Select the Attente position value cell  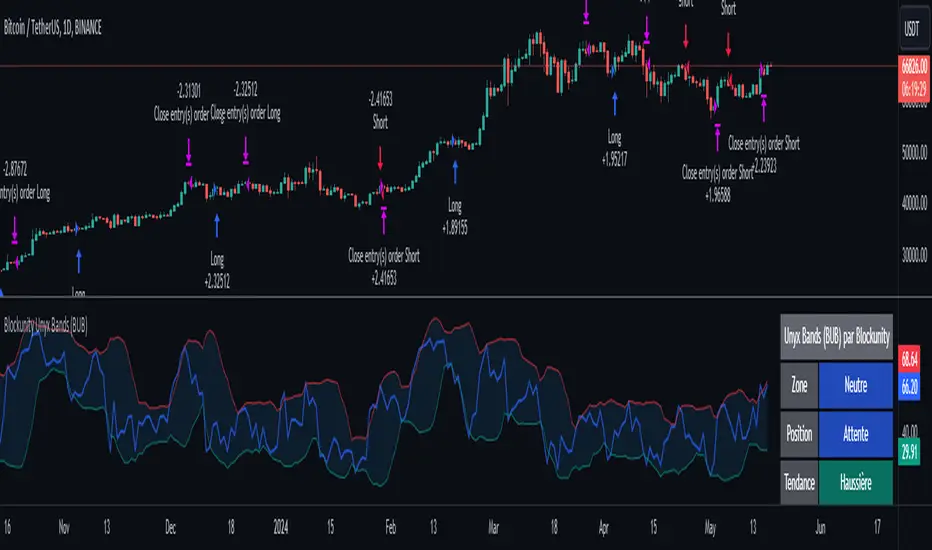(x=855, y=434)
